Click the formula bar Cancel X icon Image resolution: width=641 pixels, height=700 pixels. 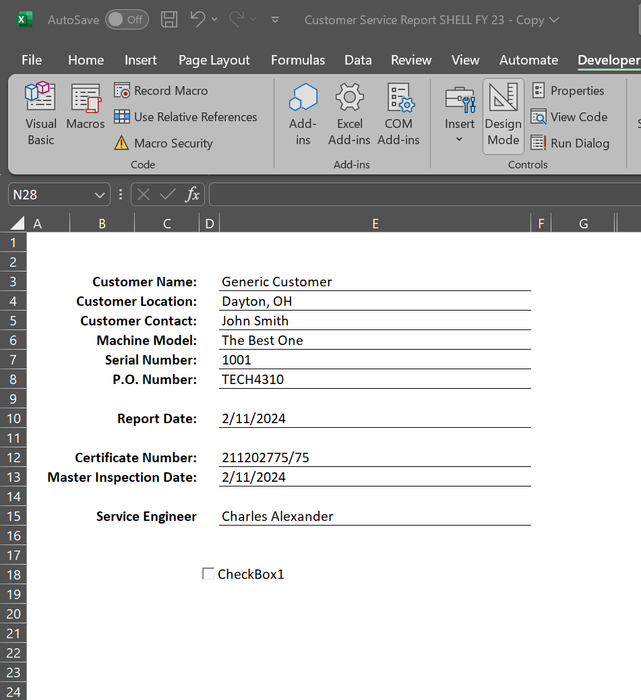pos(143,195)
